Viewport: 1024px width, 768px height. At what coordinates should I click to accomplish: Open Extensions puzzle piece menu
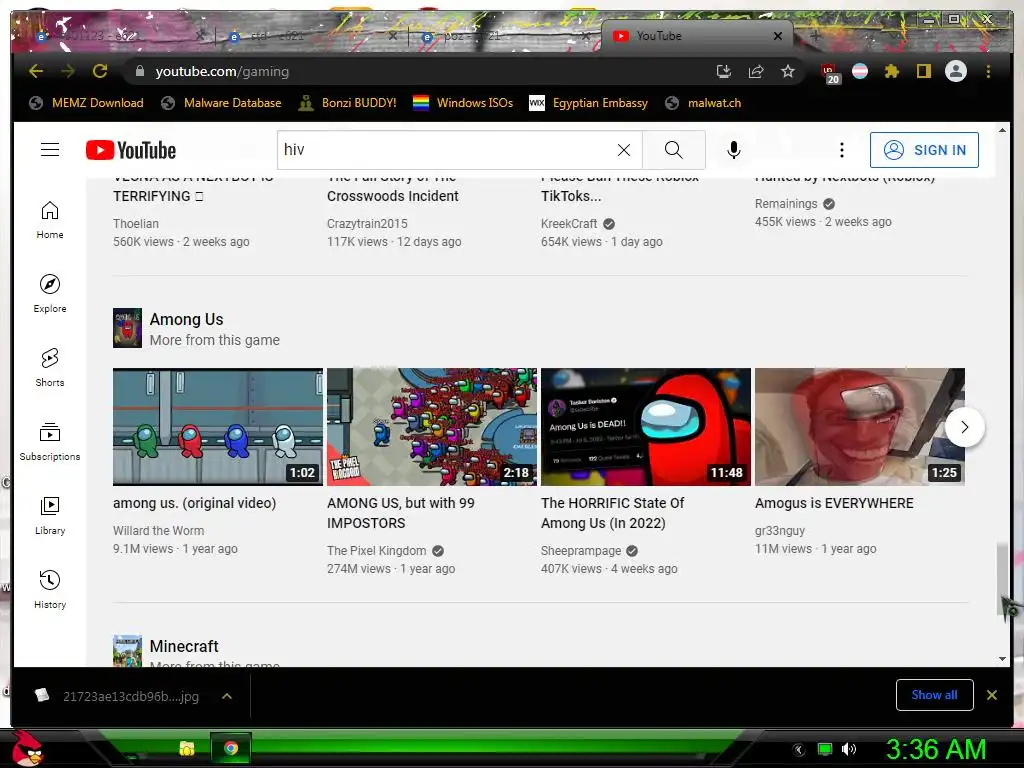pyautogui.click(x=891, y=71)
